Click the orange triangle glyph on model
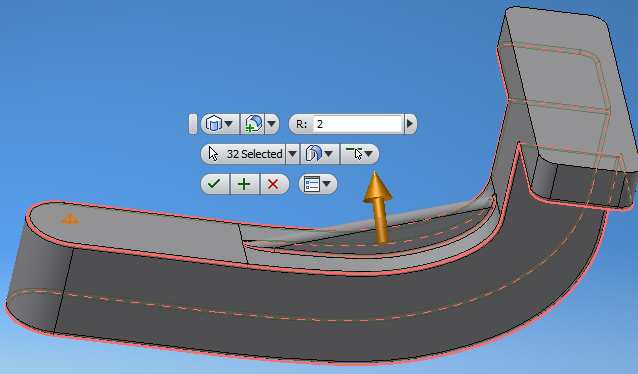 [70, 219]
